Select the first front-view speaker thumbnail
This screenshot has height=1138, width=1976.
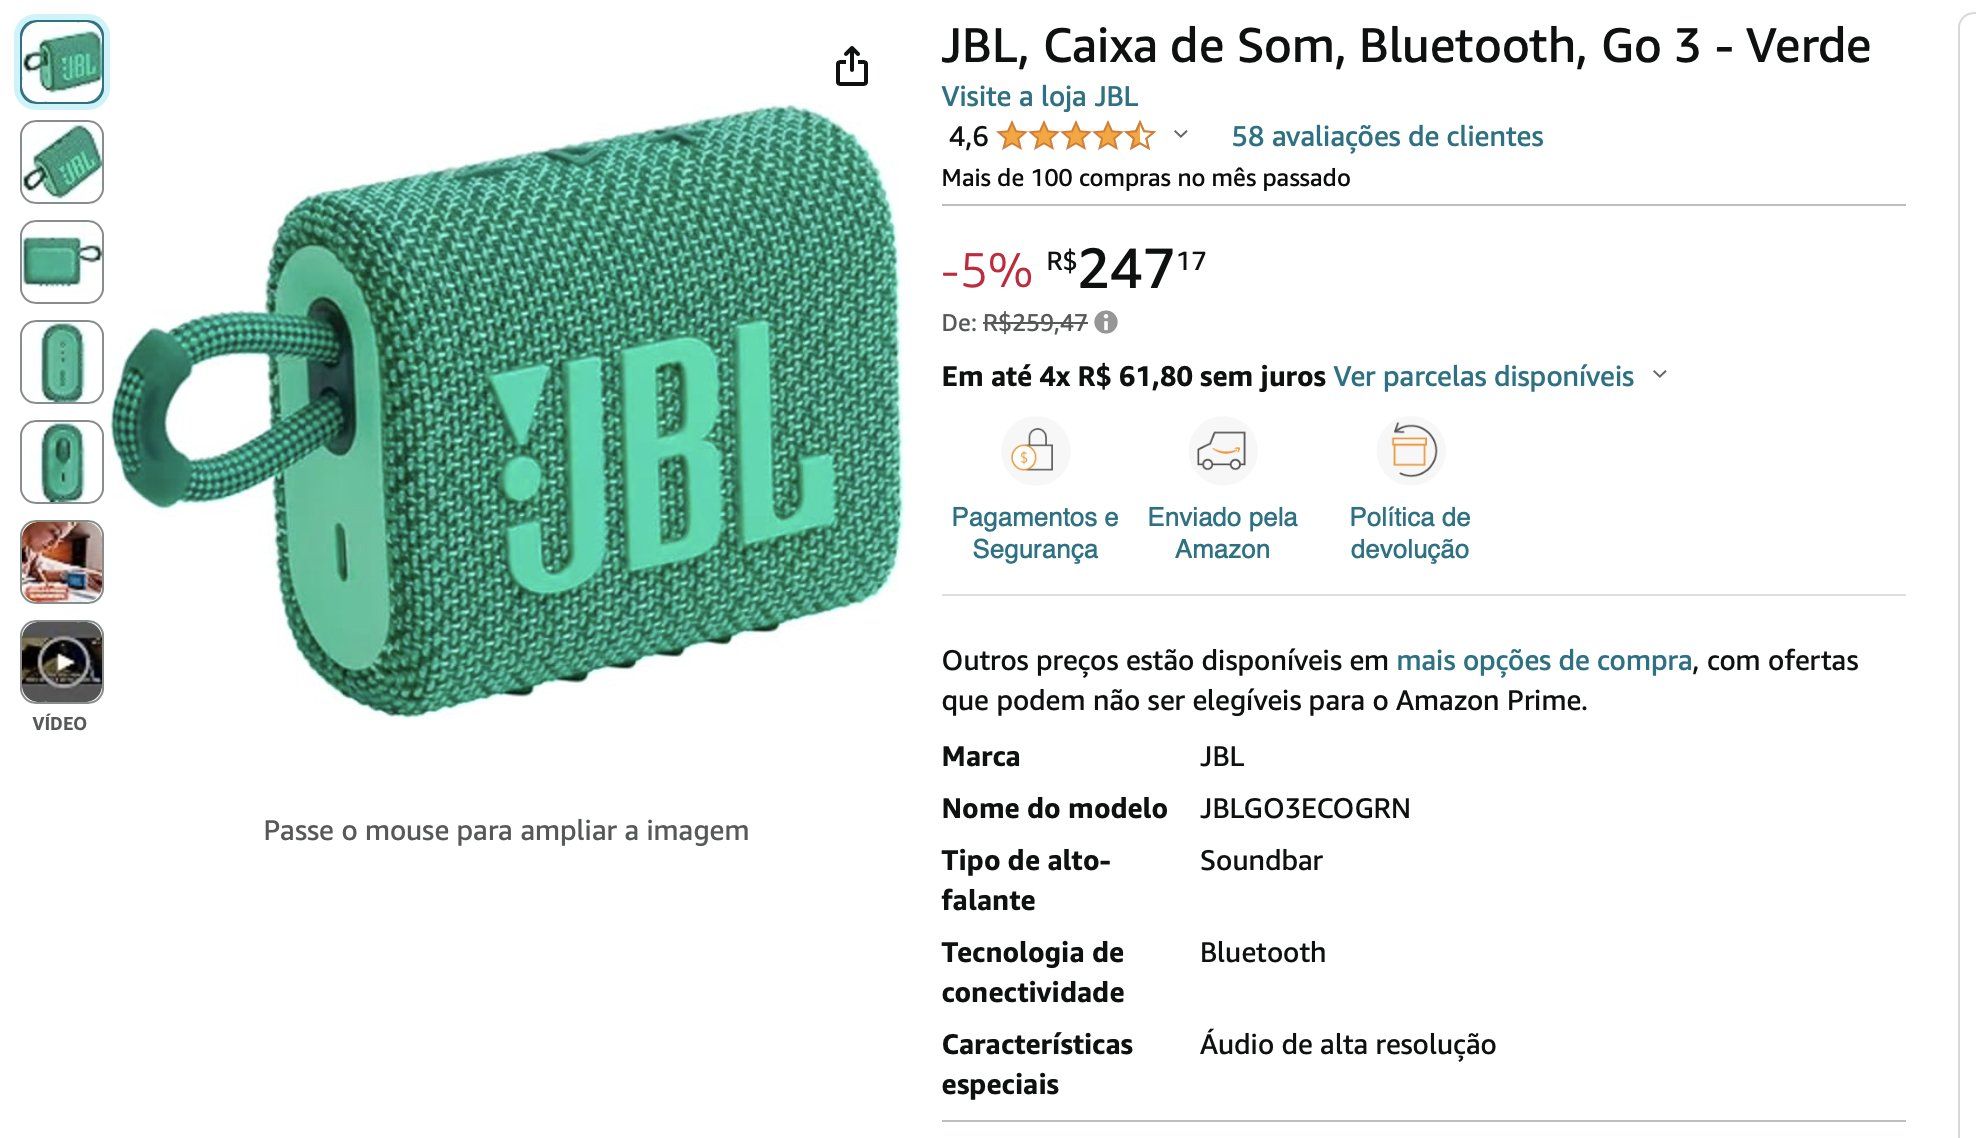tap(62, 62)
